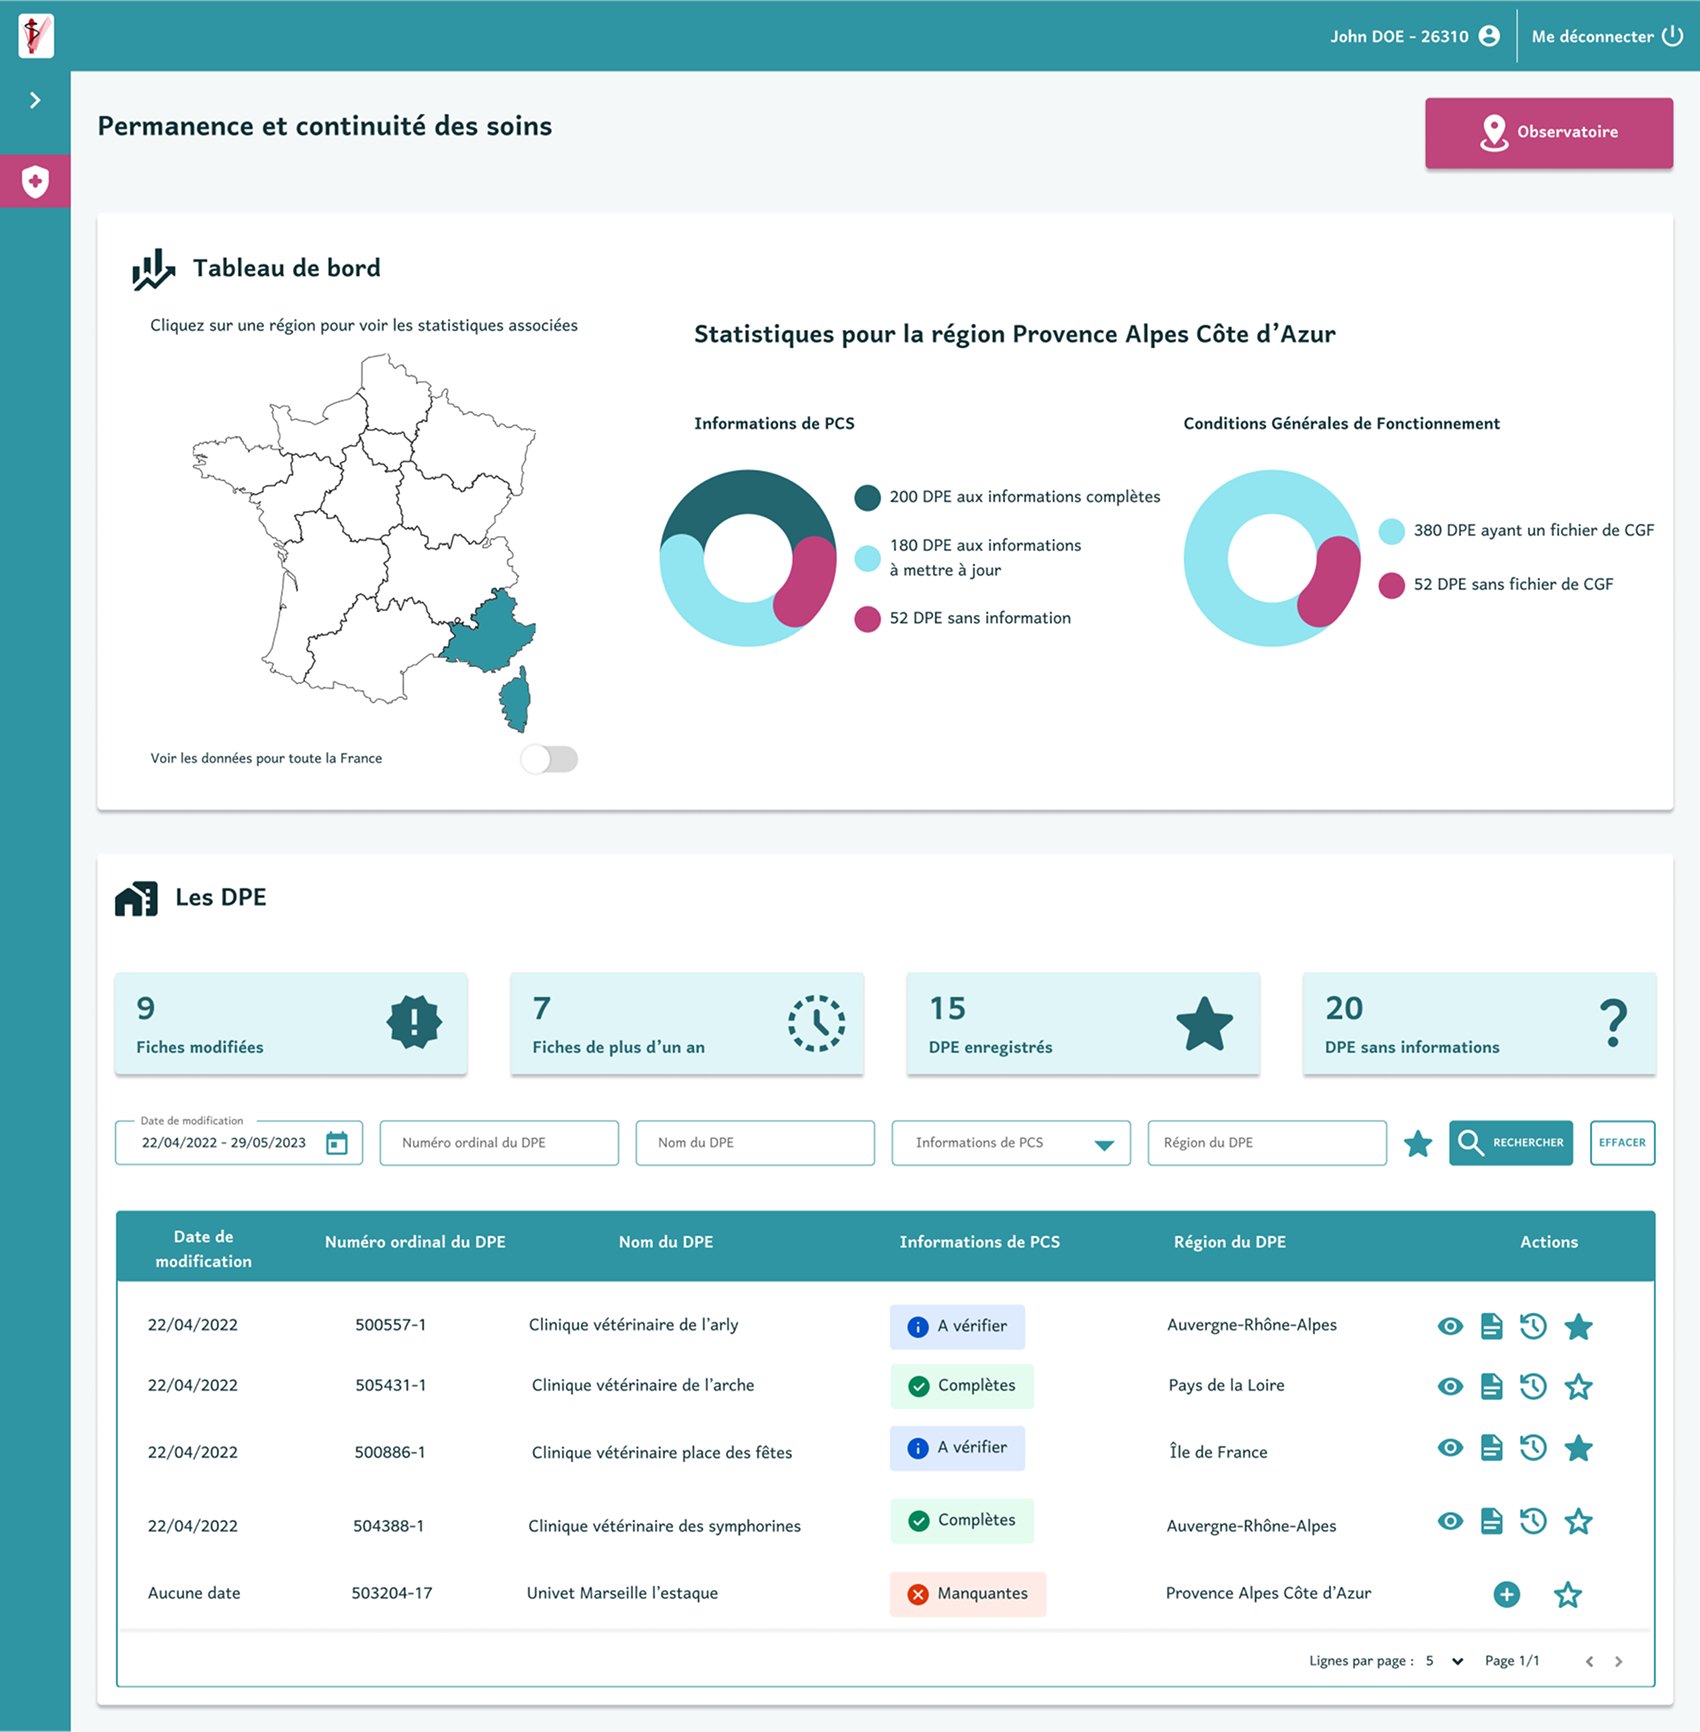Add information for Univet Marseille l'estaque

(x=1507, y=1595)
